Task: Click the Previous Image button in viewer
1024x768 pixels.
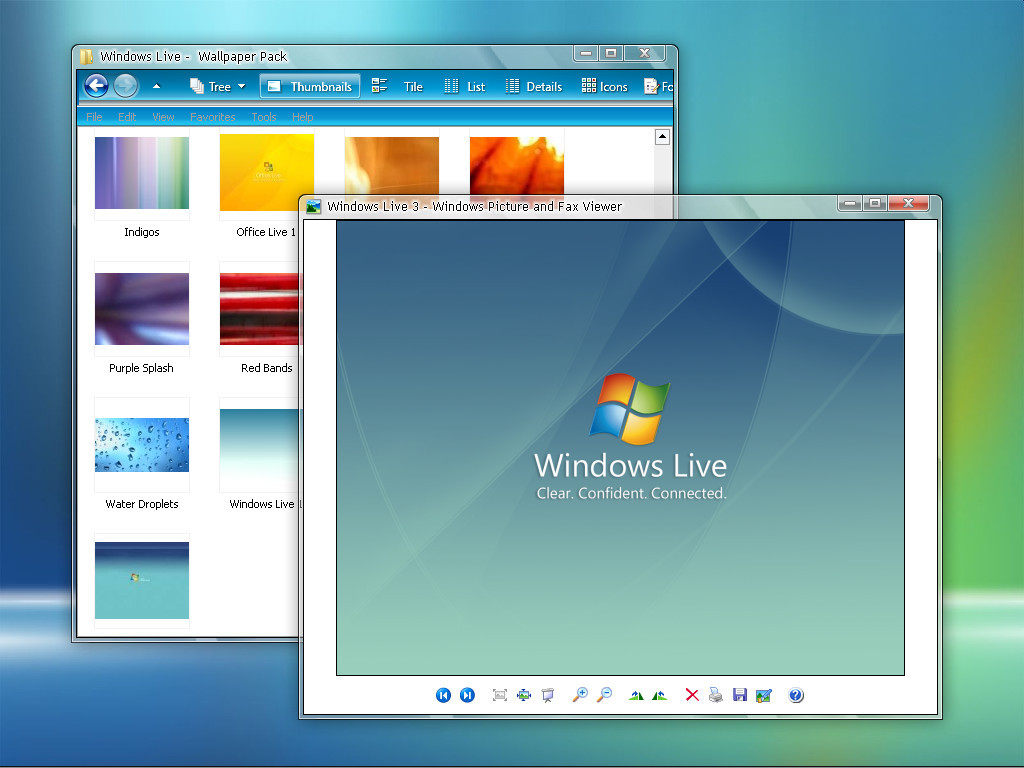Action: (443, 695)
